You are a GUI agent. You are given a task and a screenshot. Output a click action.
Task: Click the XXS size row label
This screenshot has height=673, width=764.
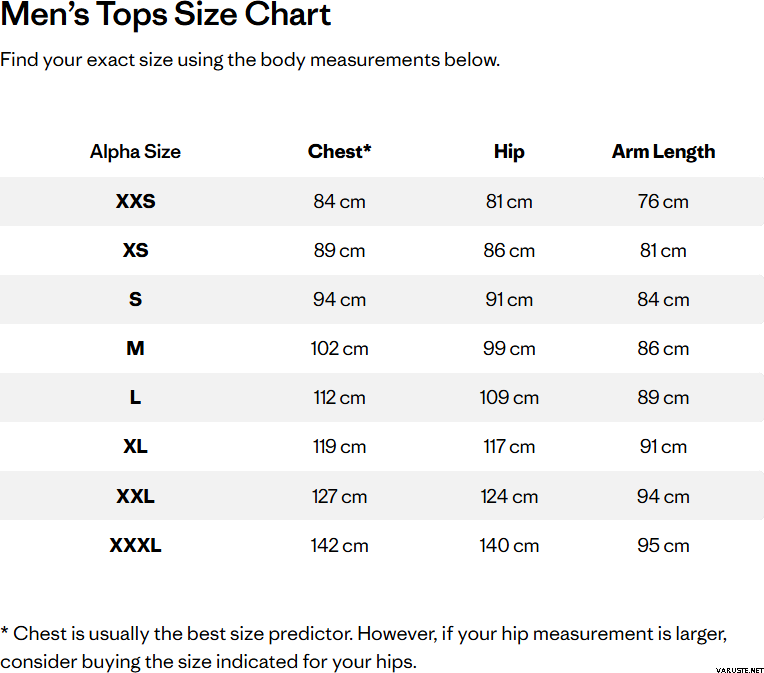135,201
